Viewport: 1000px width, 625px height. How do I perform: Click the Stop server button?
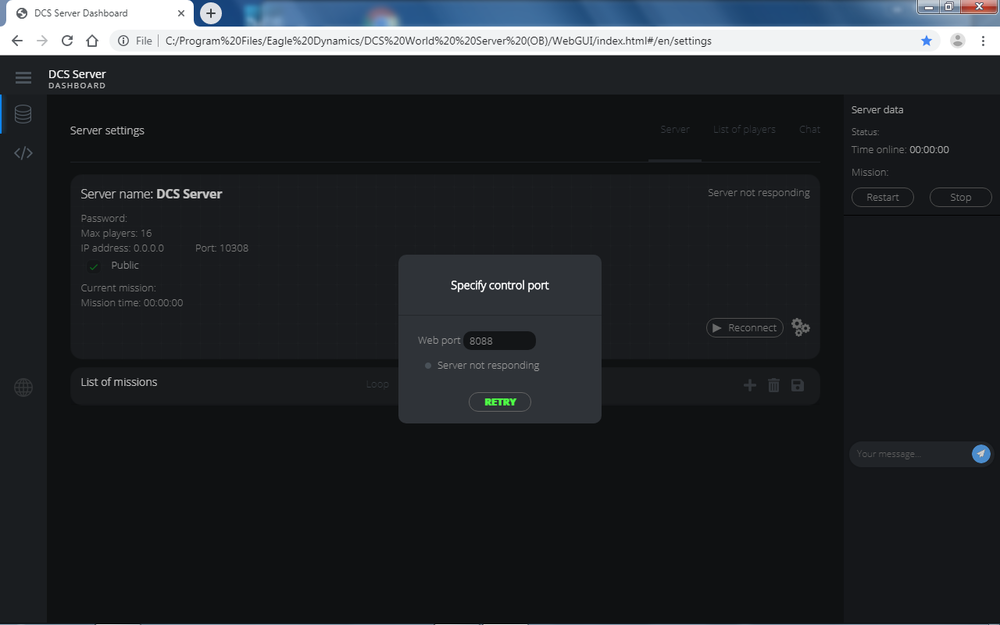(x=960, y=197)
